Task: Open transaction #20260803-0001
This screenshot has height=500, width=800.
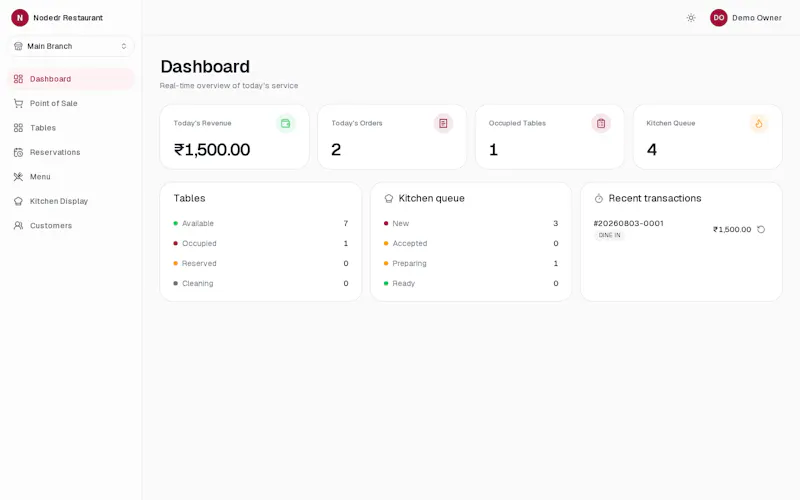Action: click(x=629, y=223)
